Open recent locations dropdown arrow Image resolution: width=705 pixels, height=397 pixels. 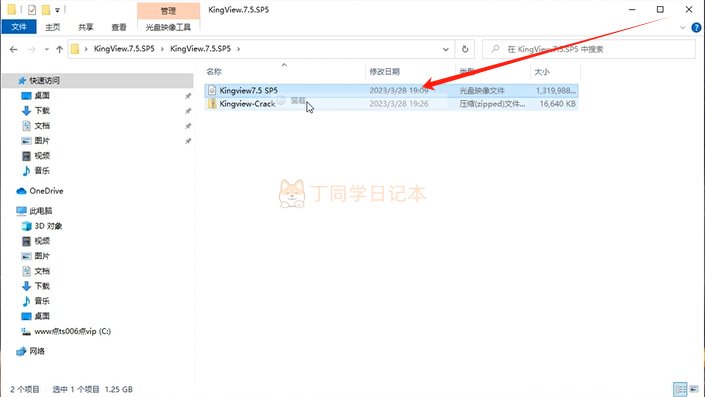coord(46,49)
